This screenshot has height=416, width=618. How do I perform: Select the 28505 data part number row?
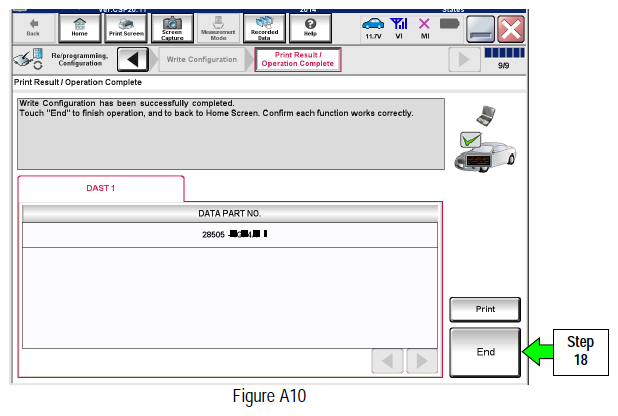(x=230, y=235)
